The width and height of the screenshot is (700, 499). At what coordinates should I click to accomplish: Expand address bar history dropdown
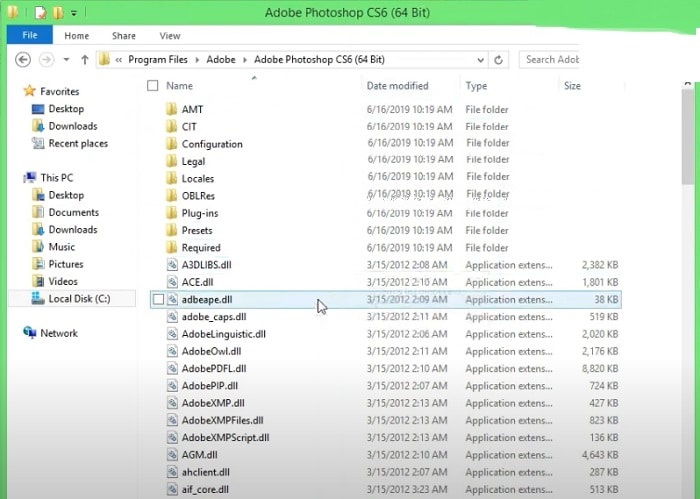[x=480, y=60]
